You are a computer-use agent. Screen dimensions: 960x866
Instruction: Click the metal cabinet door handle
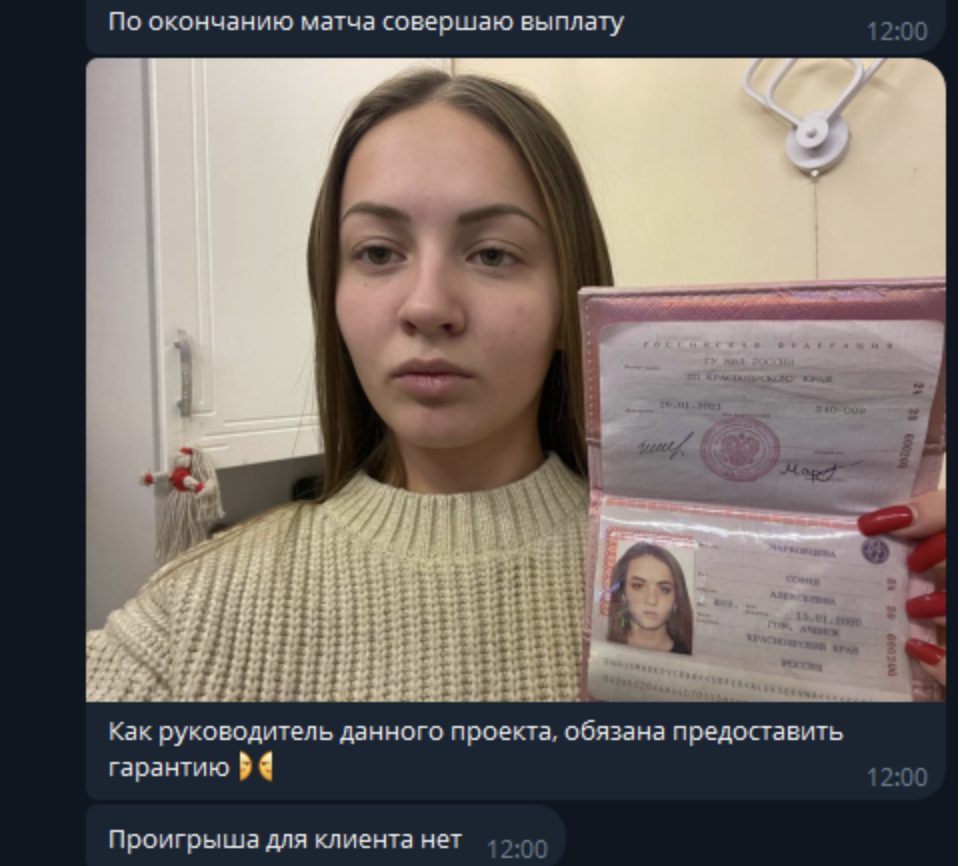point(184,373)
